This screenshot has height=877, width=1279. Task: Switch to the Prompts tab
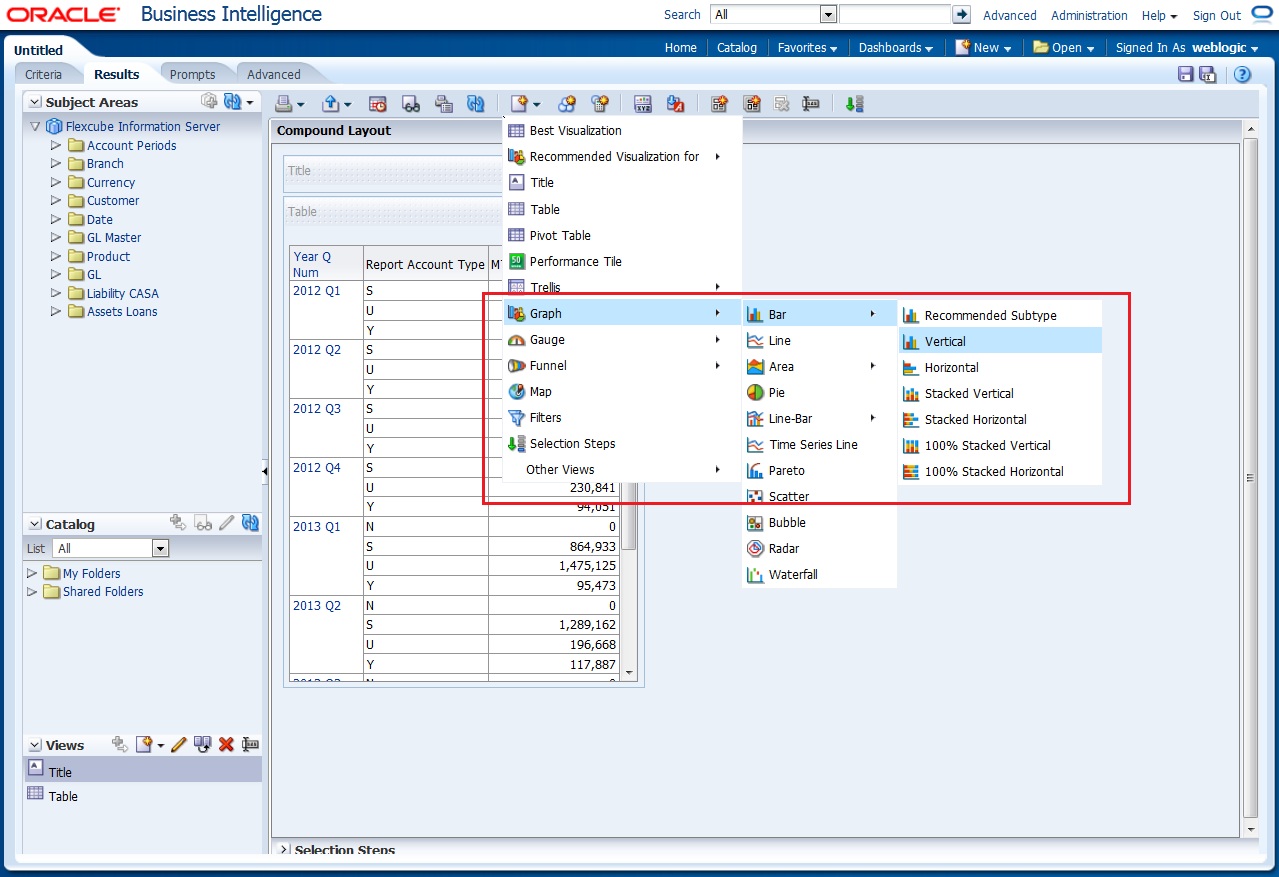tap(192, 74)
